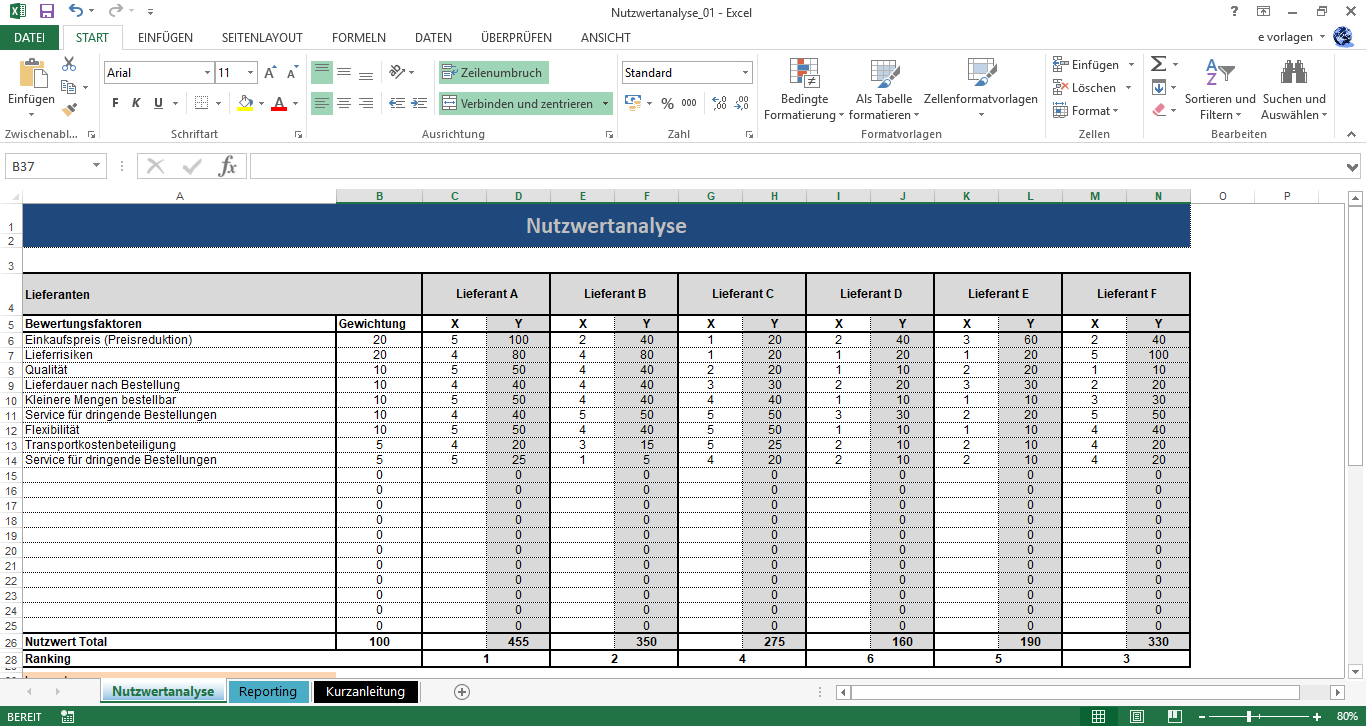Toggle bold formatting (F)
The width and height of the screenshot is (1366, 726).
pos(115,103)
